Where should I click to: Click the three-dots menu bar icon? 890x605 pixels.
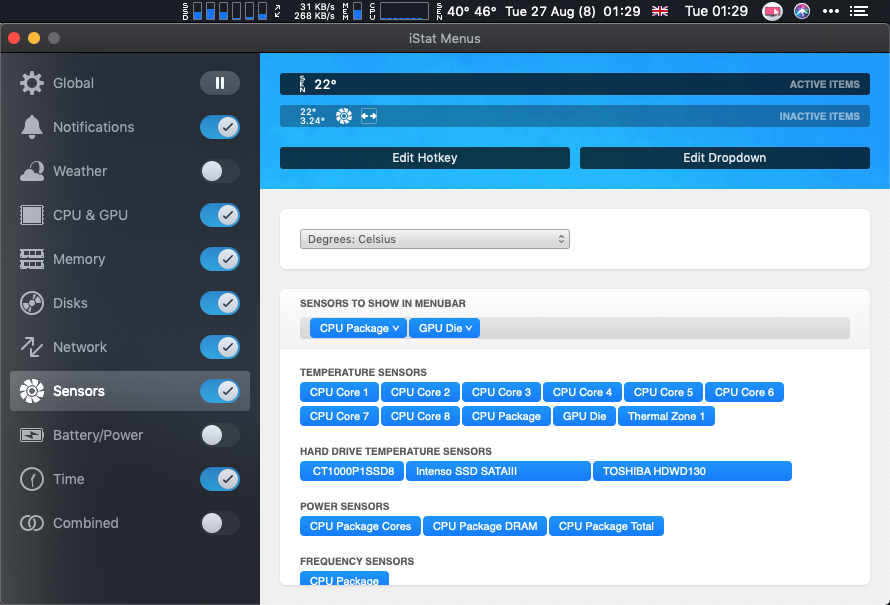pyautogui.click(x=830, y=11)
